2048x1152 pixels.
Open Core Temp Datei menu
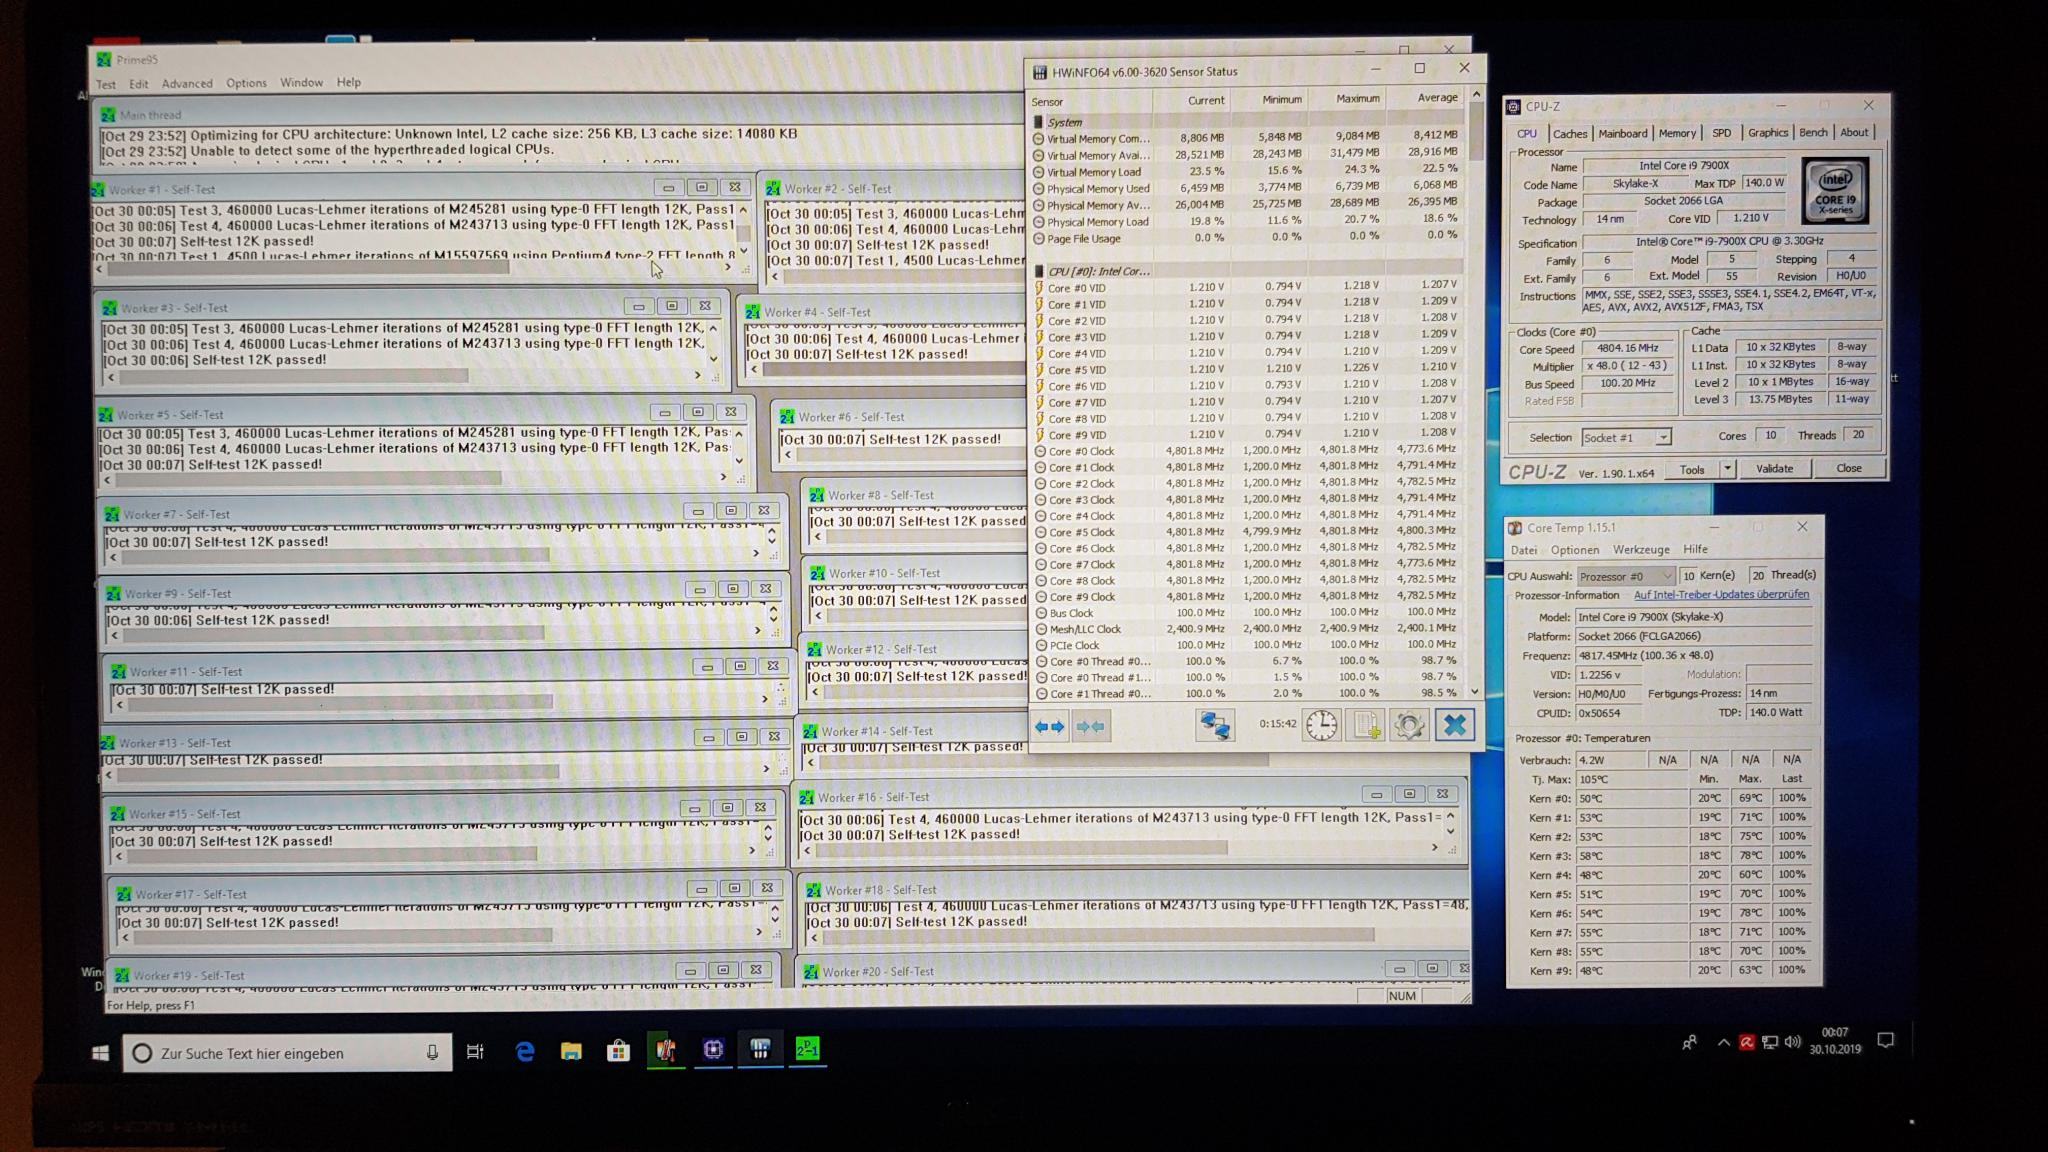click(x=1524, y=550)
